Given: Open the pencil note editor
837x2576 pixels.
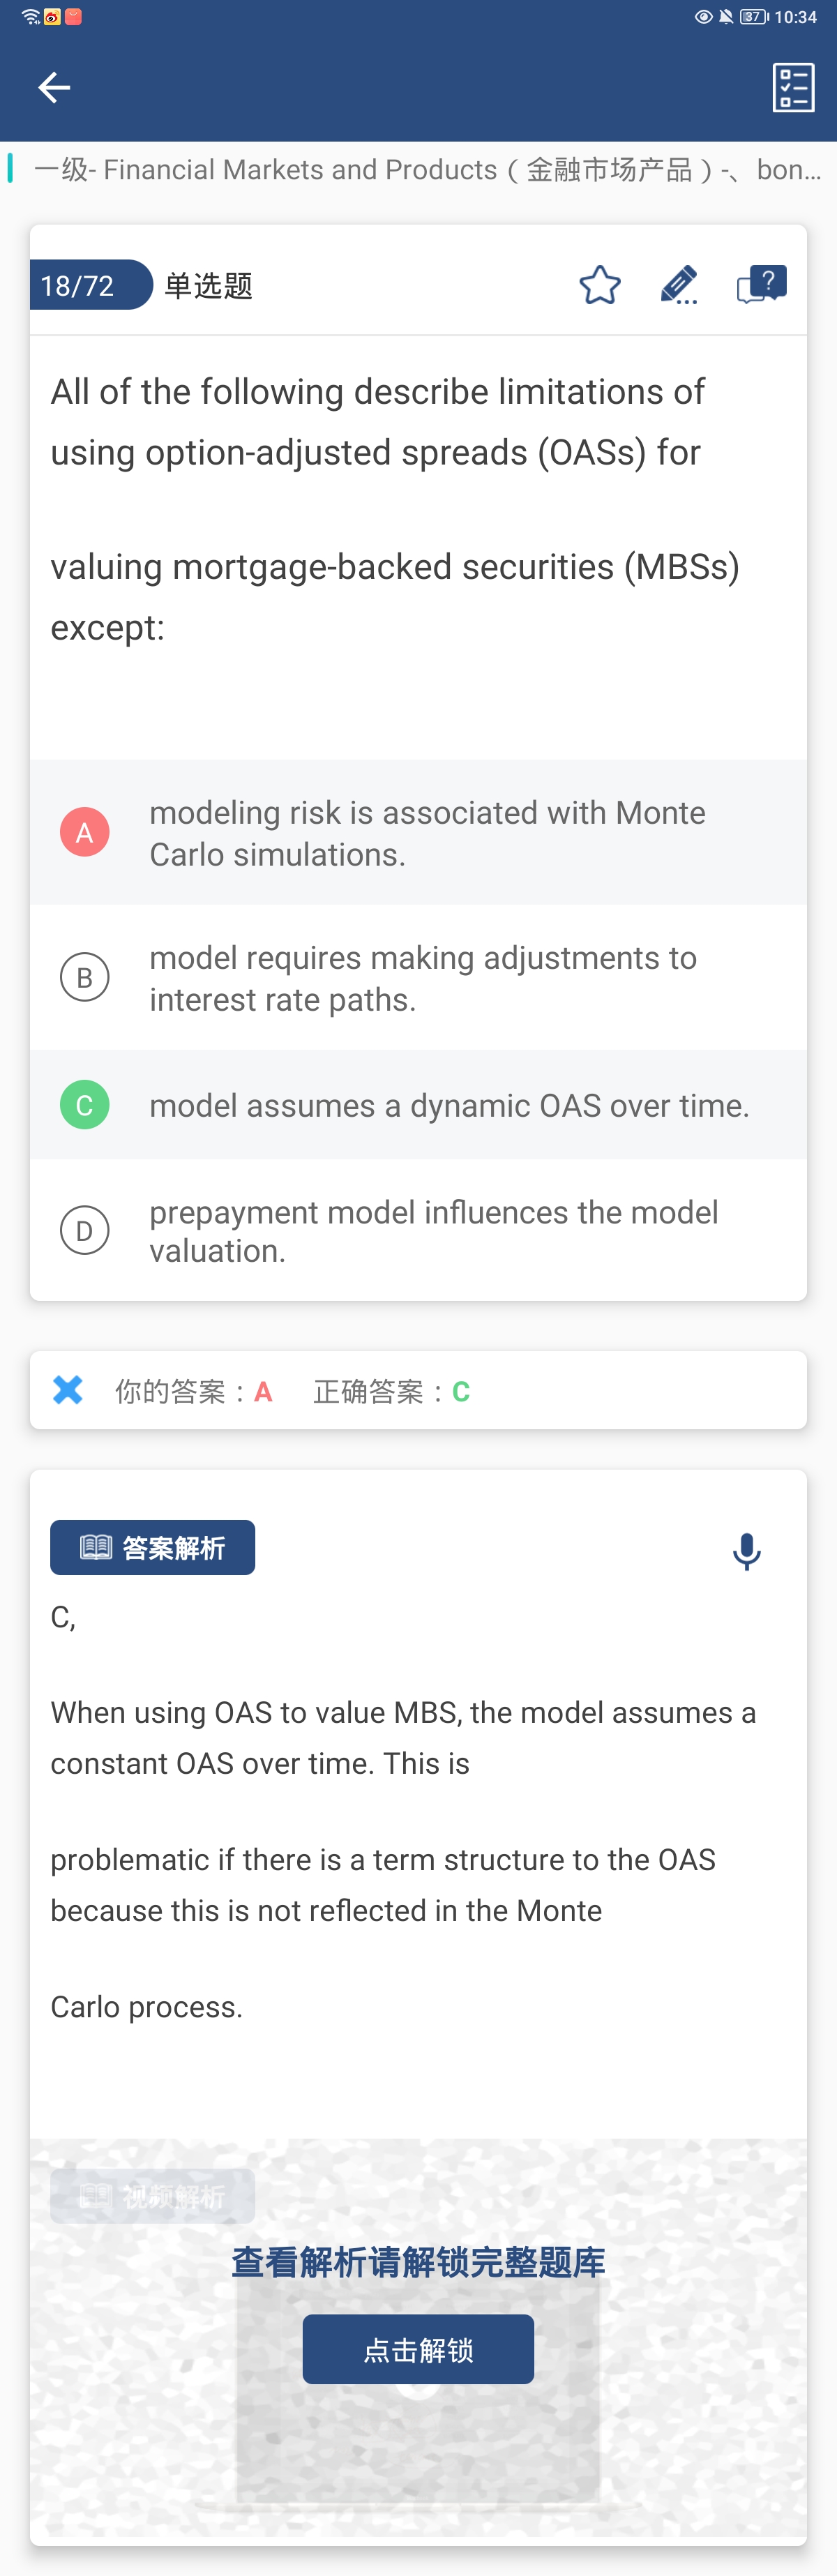Looking at the screenshot, I should [679, 285].
